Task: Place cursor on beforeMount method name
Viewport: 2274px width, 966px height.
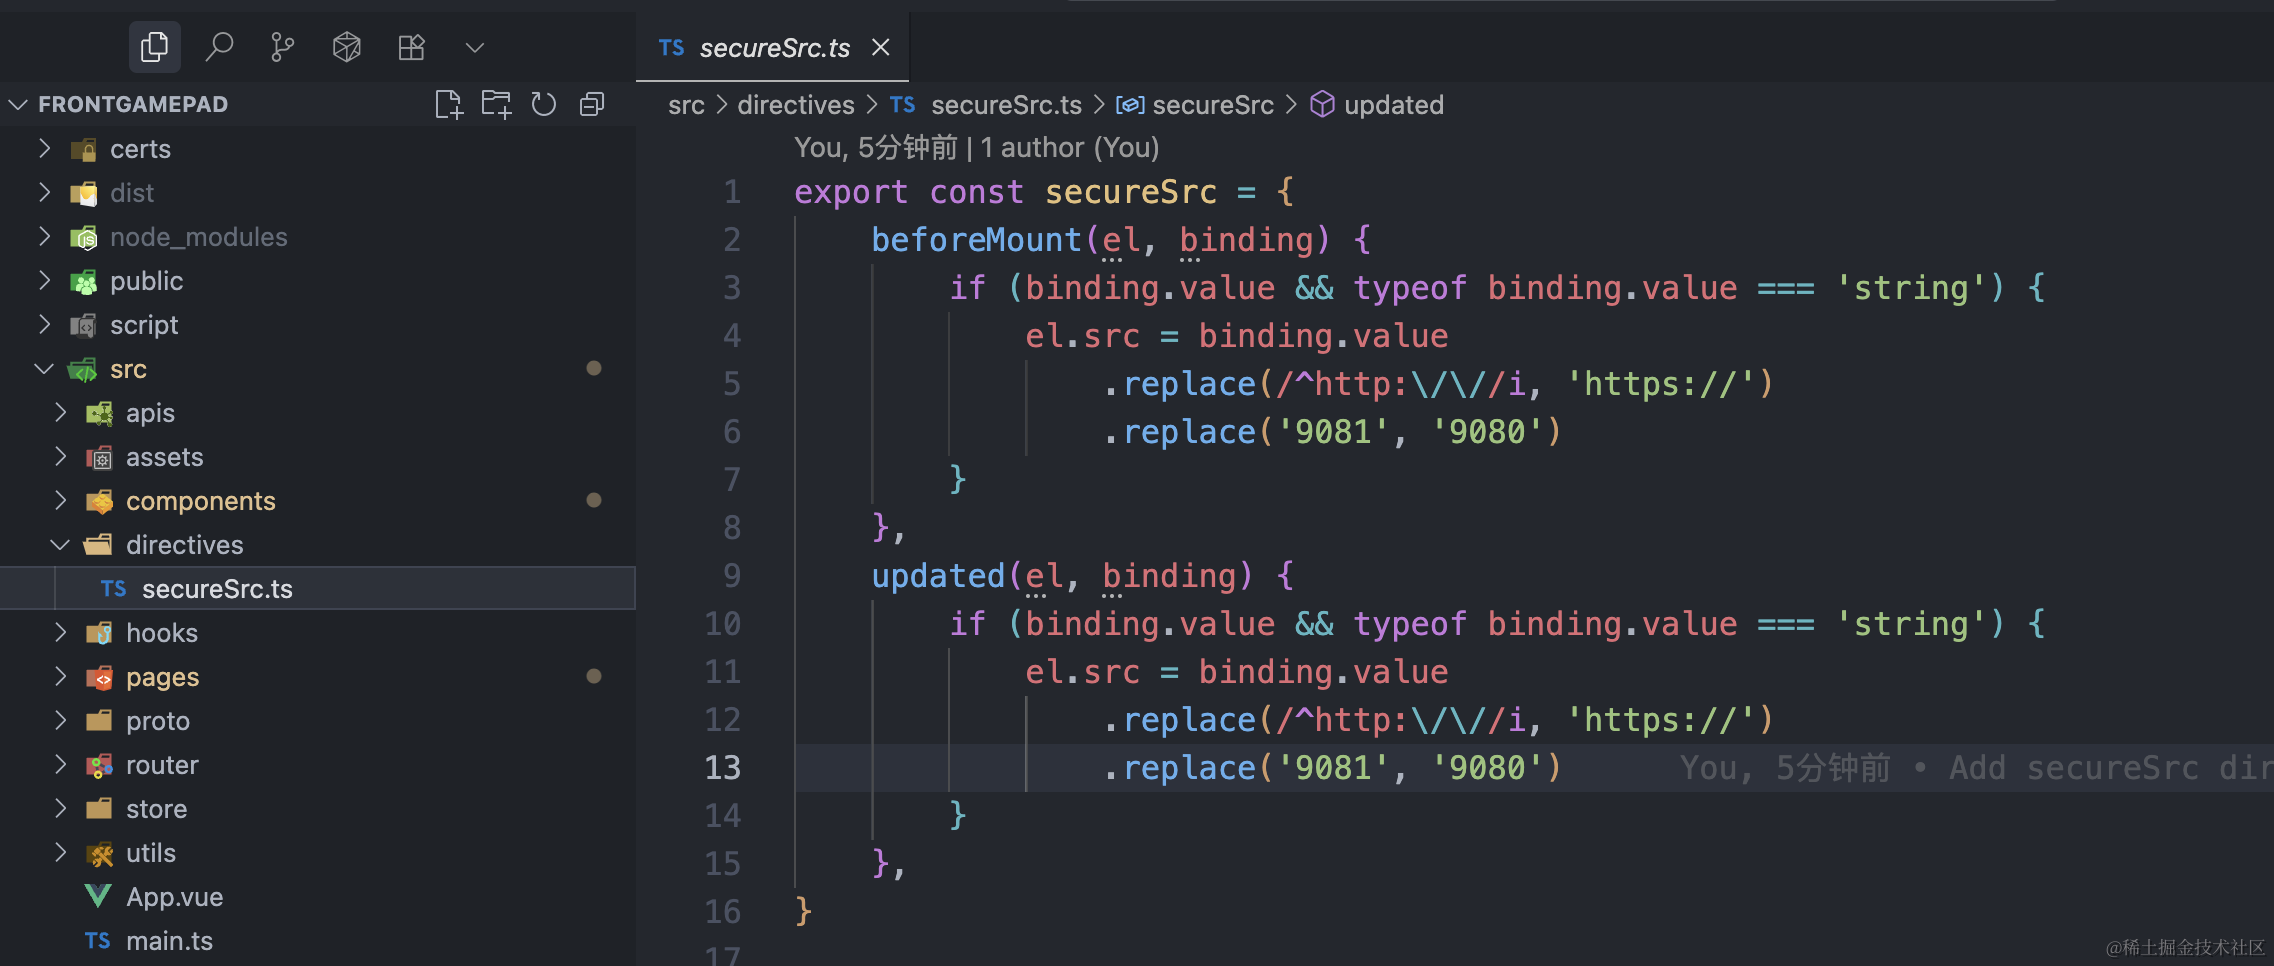Action: click(977, 239)
